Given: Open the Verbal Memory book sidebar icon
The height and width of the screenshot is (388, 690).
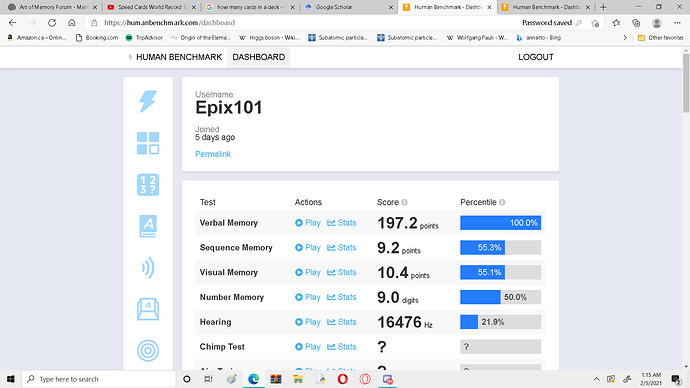Looking at the screenshot, I should pyautogui.click(x=148, y=226).
